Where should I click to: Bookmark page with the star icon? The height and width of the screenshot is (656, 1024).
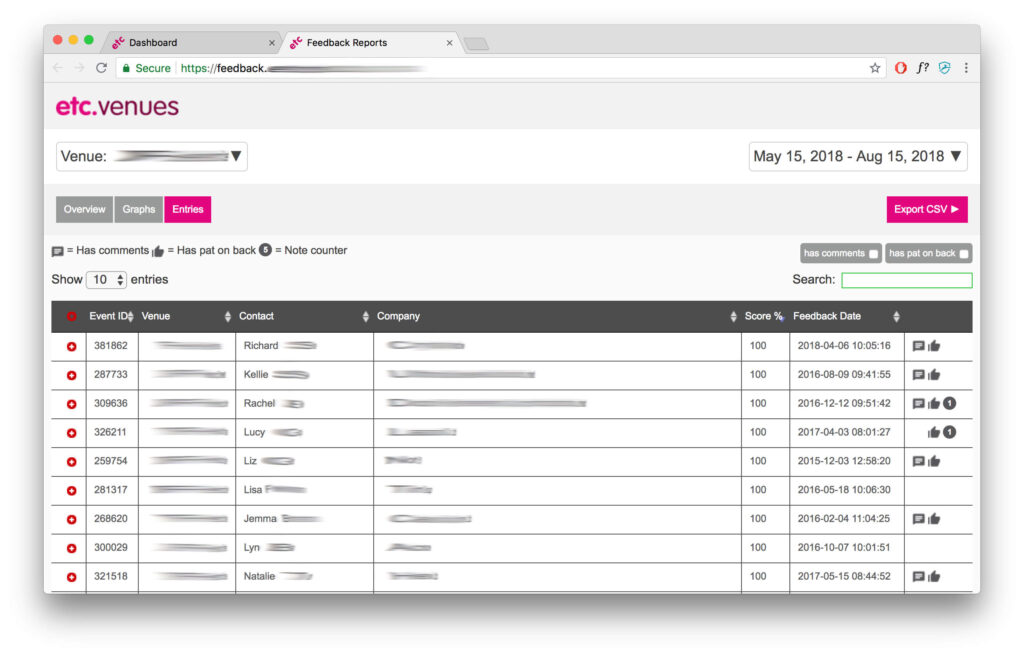[875, 68]
